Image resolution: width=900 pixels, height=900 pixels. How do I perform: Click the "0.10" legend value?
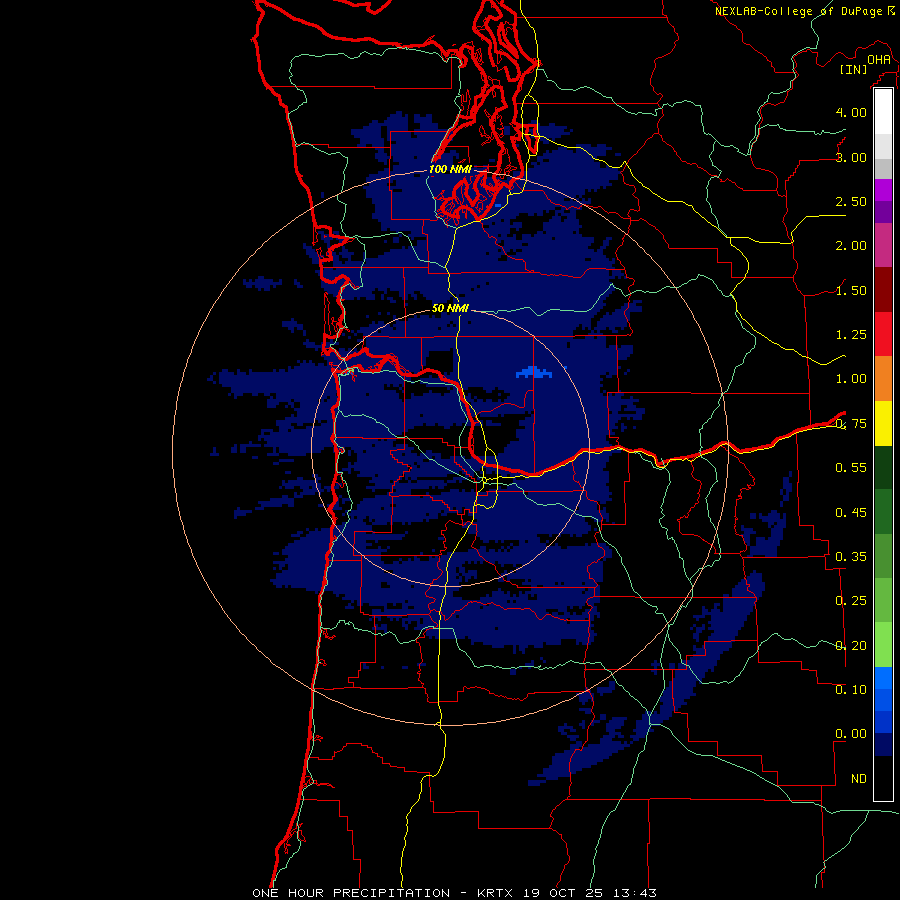tap(851, 690)
